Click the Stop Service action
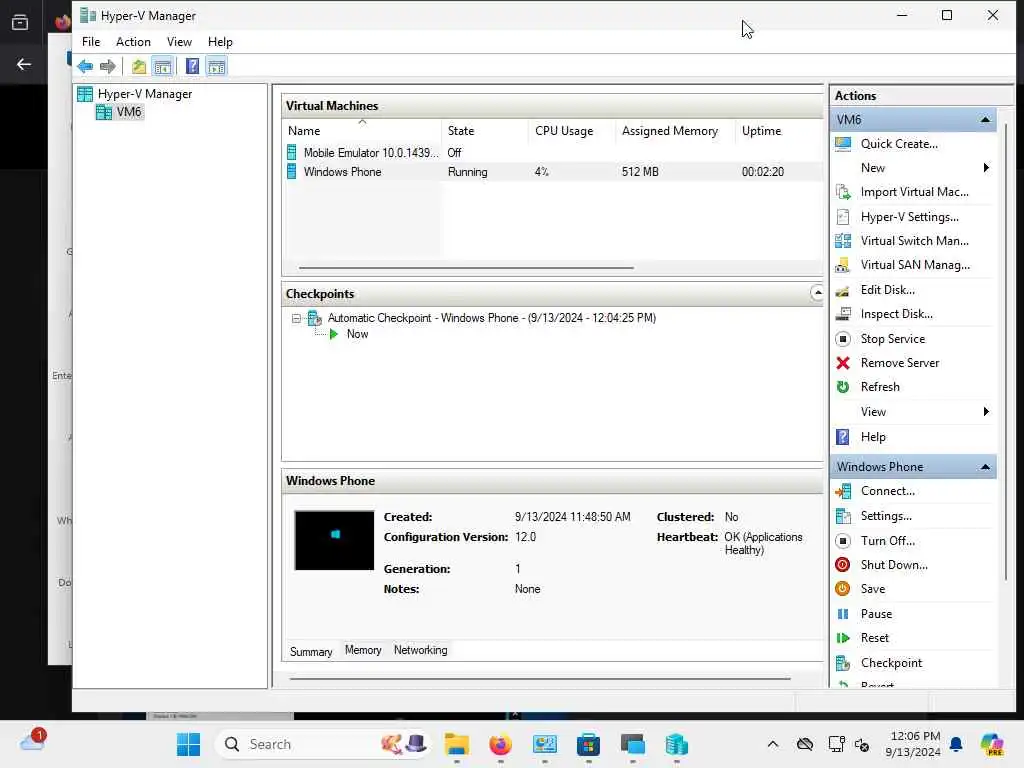 point(892,339)
